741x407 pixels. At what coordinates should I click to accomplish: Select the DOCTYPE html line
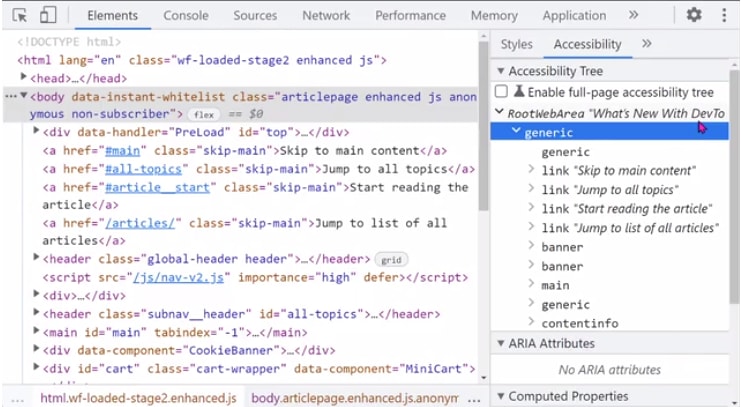pyautogui.click(x=69, y=42)
